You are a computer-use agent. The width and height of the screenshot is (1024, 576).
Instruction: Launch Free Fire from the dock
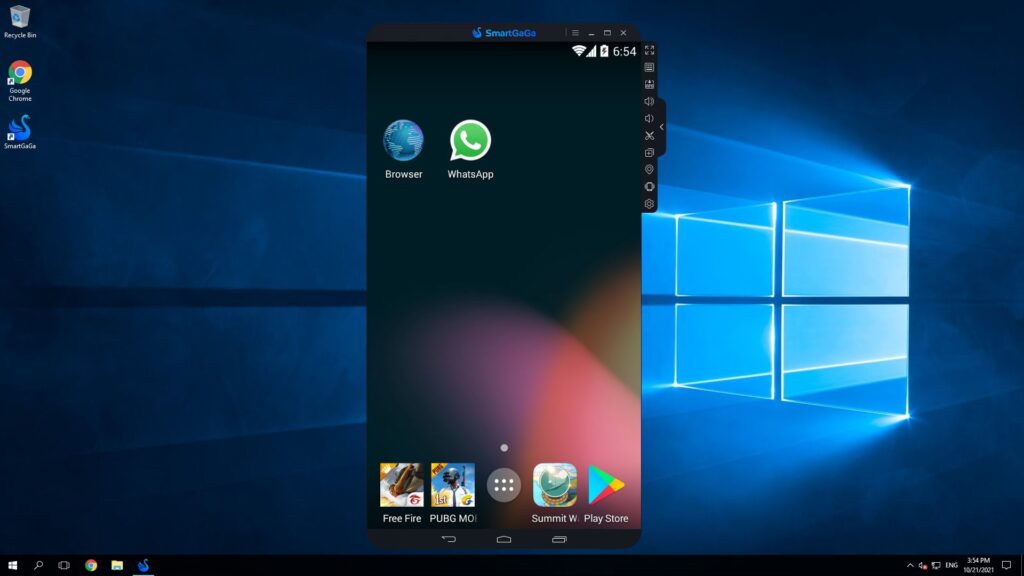pos(401,486)
